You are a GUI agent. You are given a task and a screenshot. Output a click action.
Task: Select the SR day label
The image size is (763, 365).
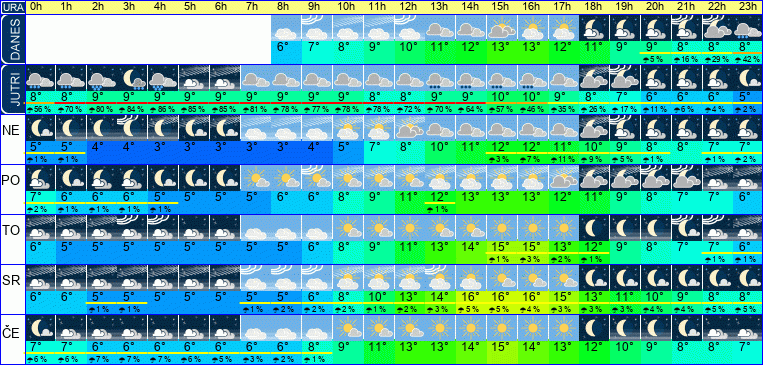click(10, 281)
